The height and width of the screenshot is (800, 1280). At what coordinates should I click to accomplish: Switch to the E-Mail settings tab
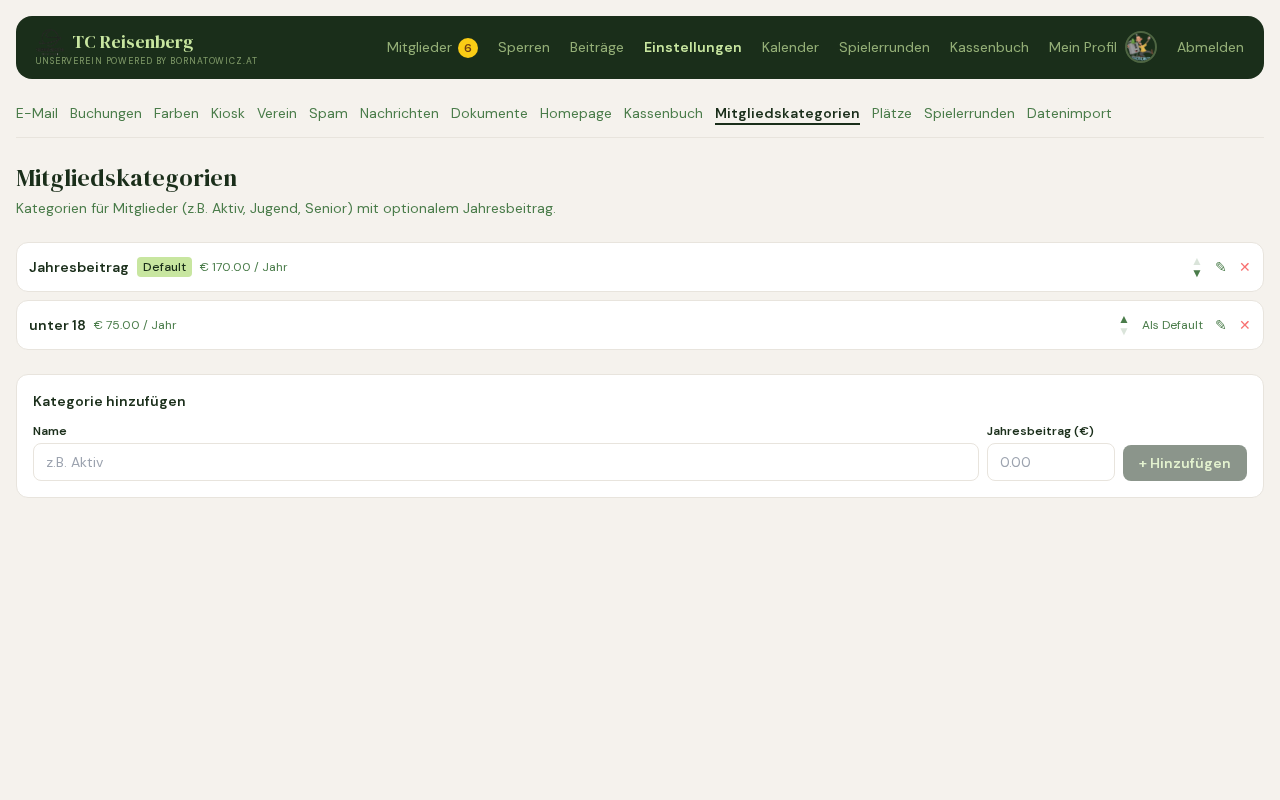[x=37, y=113]
